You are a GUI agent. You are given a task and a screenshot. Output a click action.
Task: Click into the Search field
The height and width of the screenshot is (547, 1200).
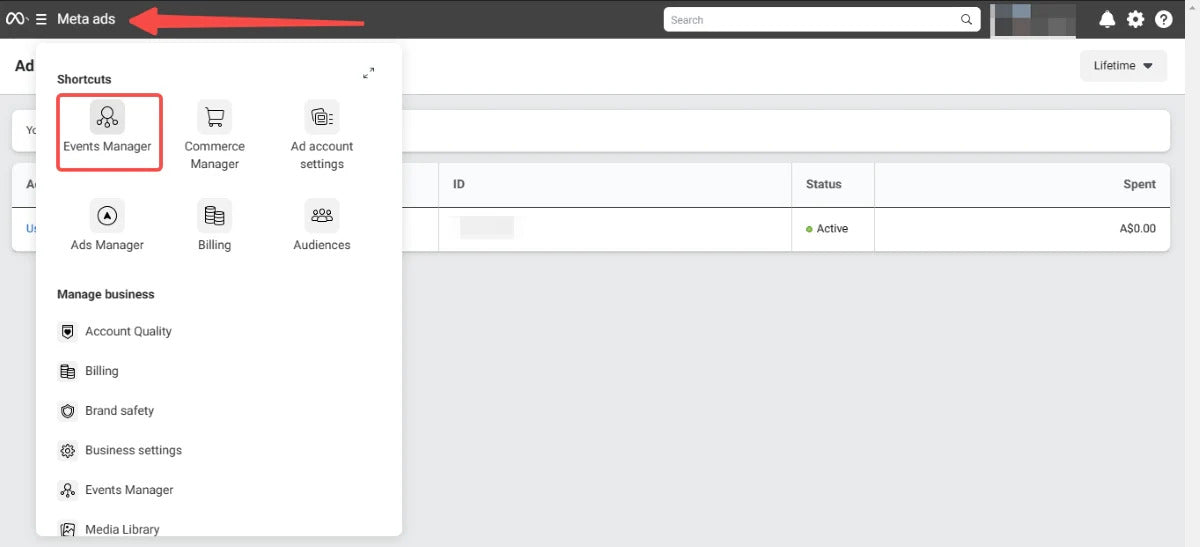pyautogui.click(x=821, y=19)
